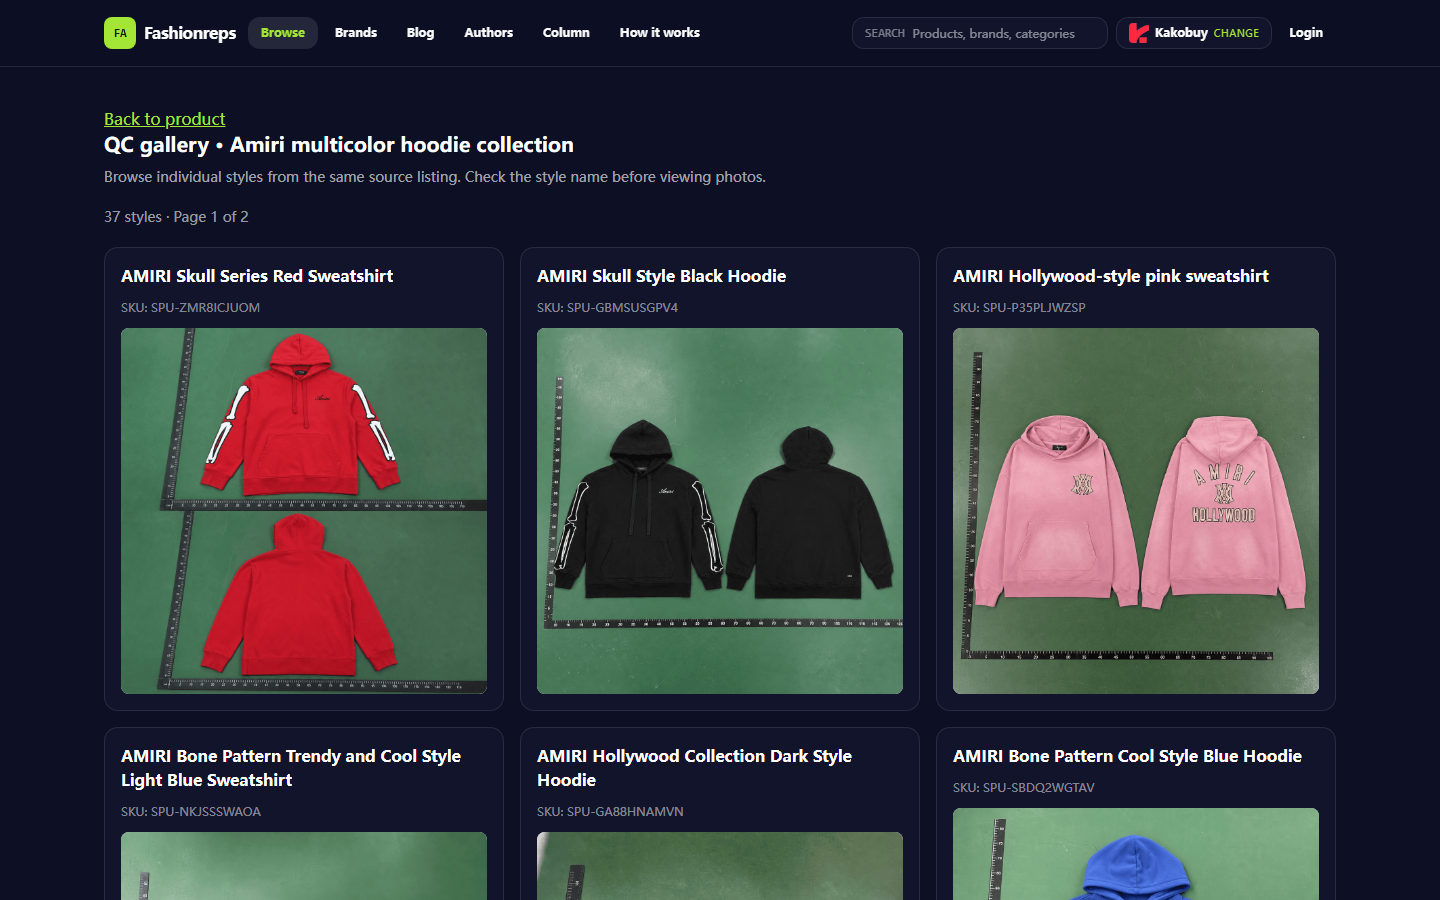Open the Blog menu item
Screen dimensions: 1440x900
[x=420, y=33]
